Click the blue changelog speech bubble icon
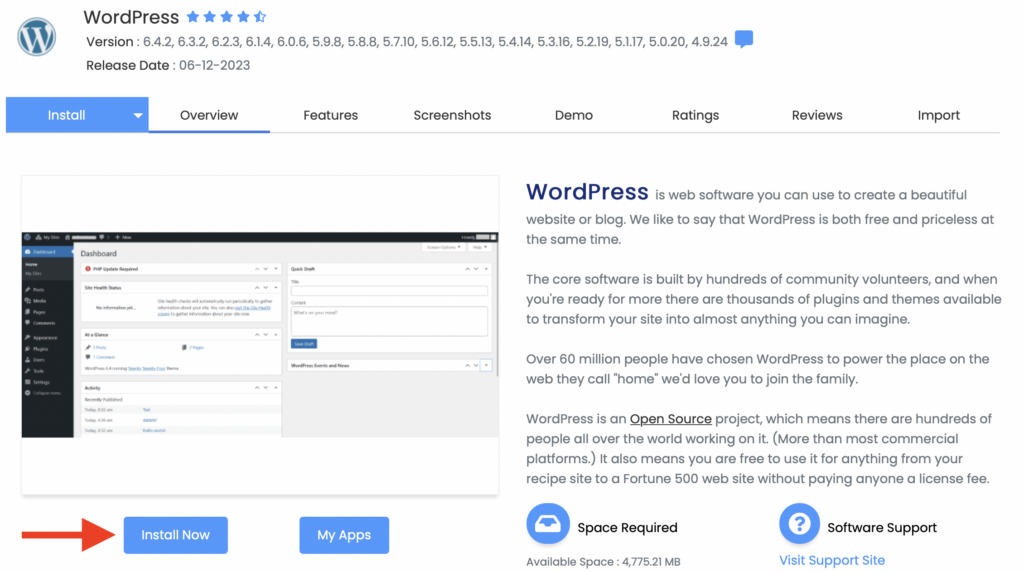 743,40
